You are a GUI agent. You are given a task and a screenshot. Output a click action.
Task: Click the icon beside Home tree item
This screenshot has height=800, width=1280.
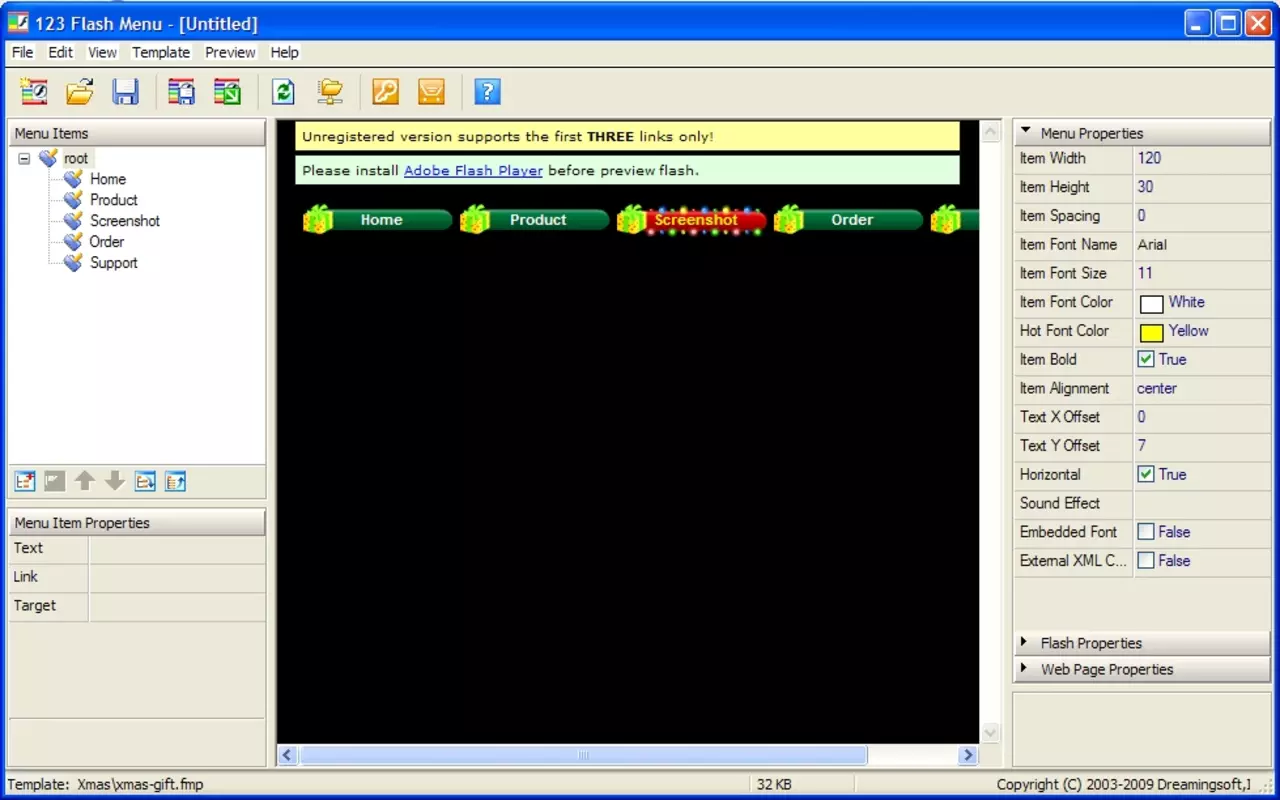point(73,179)
